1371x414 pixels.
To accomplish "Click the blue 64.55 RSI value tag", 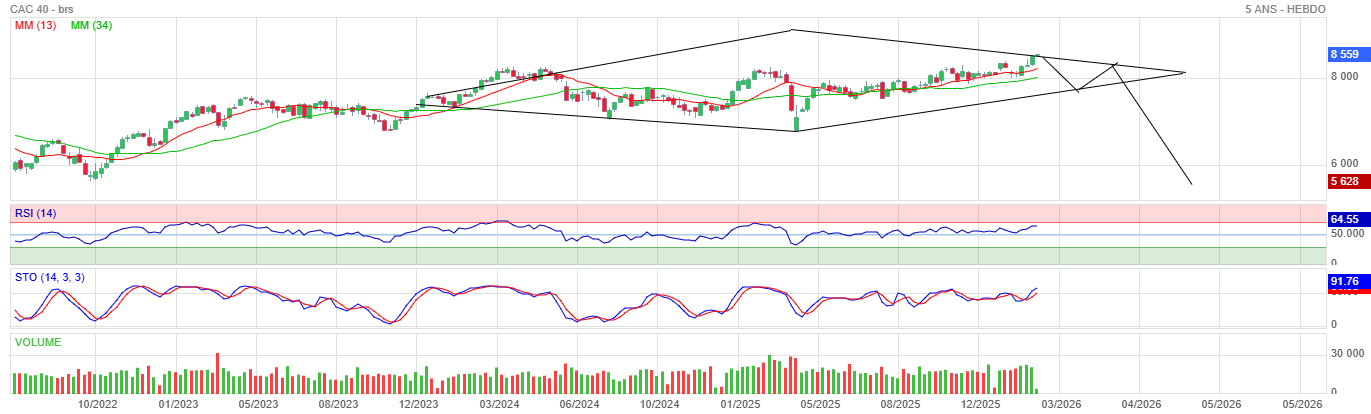I will coord(1343,219).
